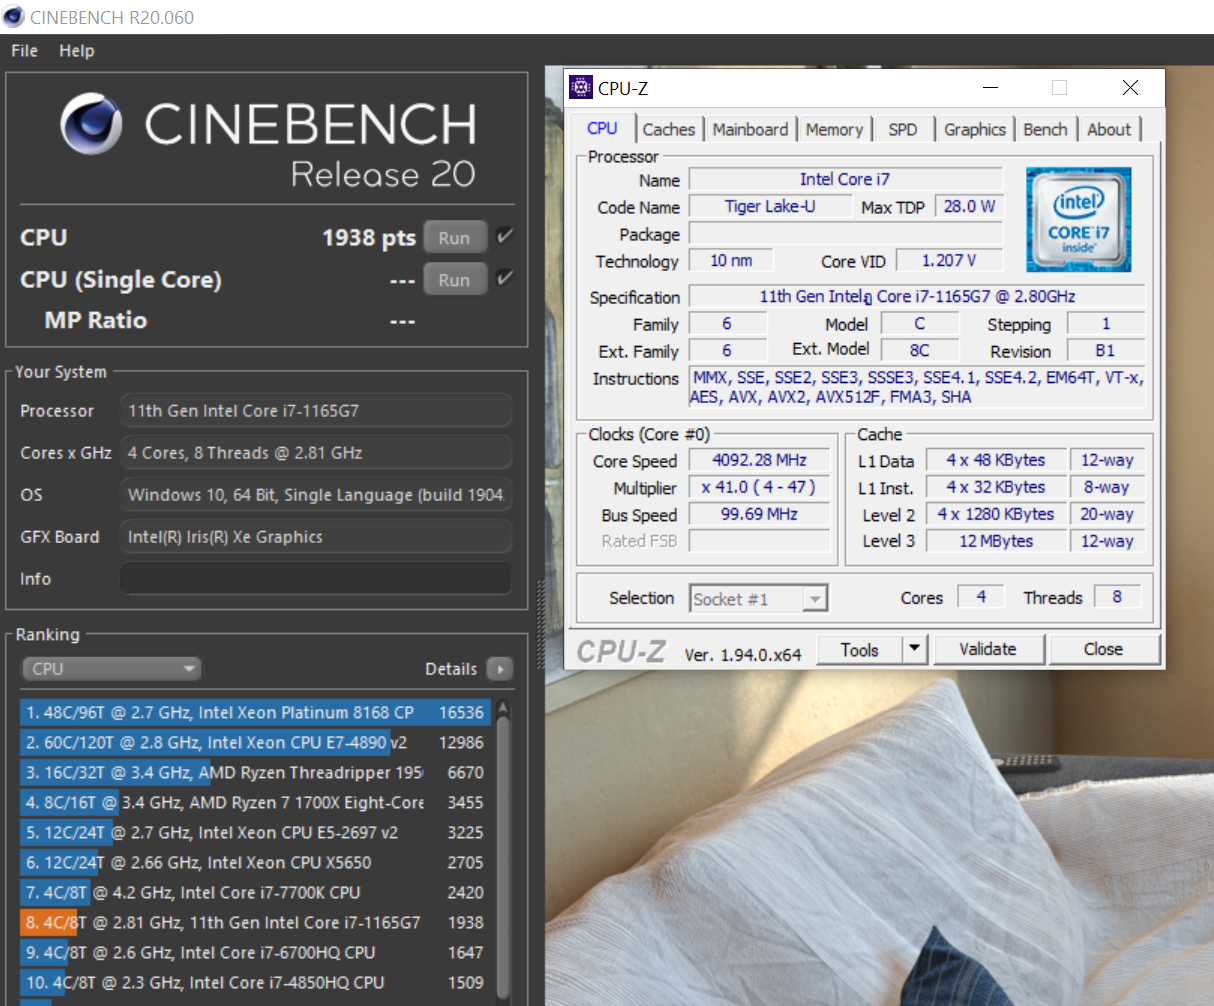The height and width of the screenshot is (1006, 1214).
Task: Click the Cores count value in CPU-Z
Action: tap(981, 597)
